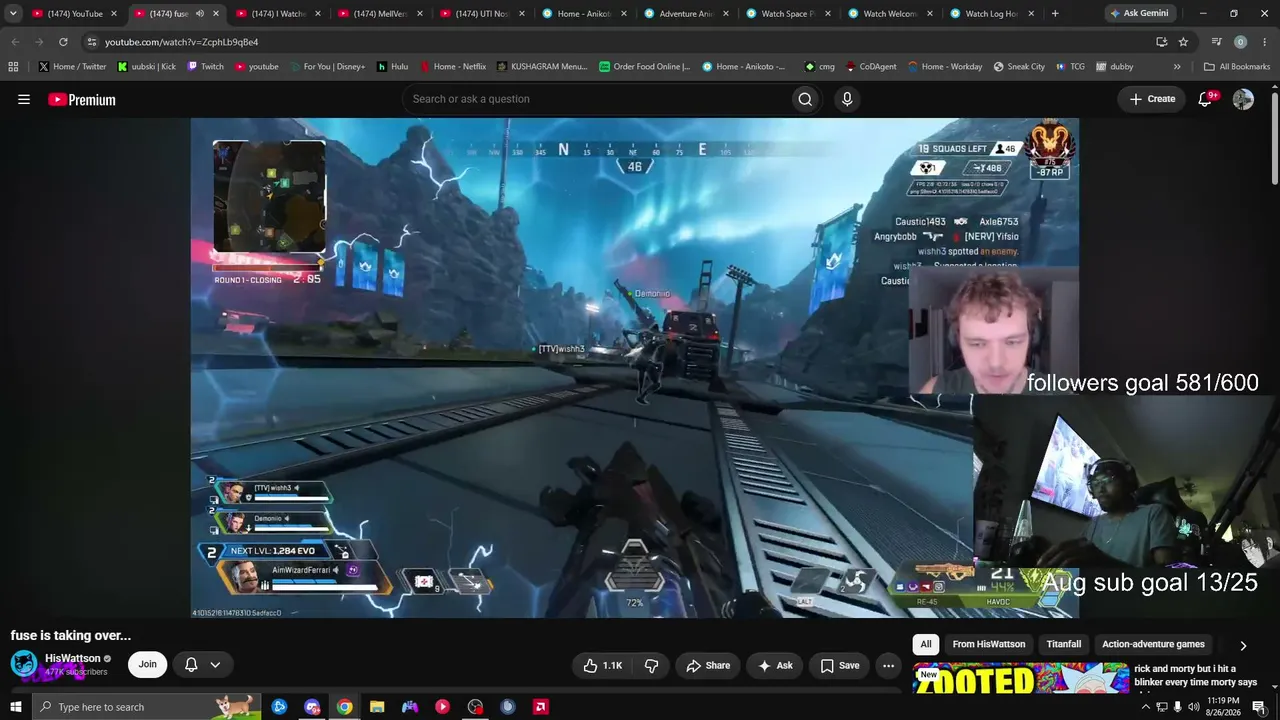The image size is (1280, 720).
Task: Open the Ask Gemini button
Action: tap(1138, 14)
